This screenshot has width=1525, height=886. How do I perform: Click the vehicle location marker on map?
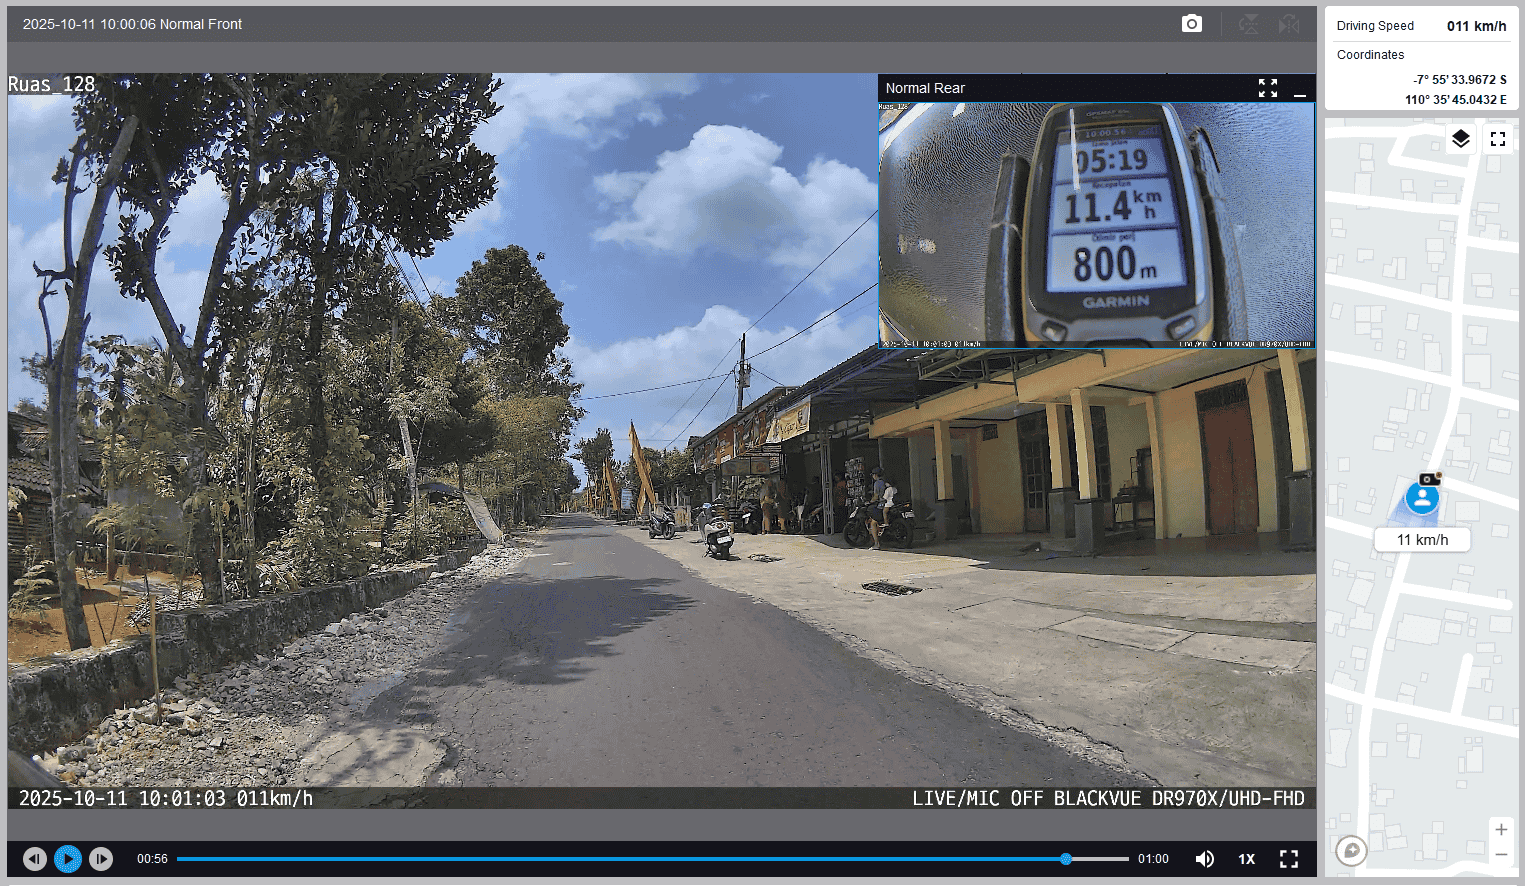pyautogui.click(x=1422, y=497)
